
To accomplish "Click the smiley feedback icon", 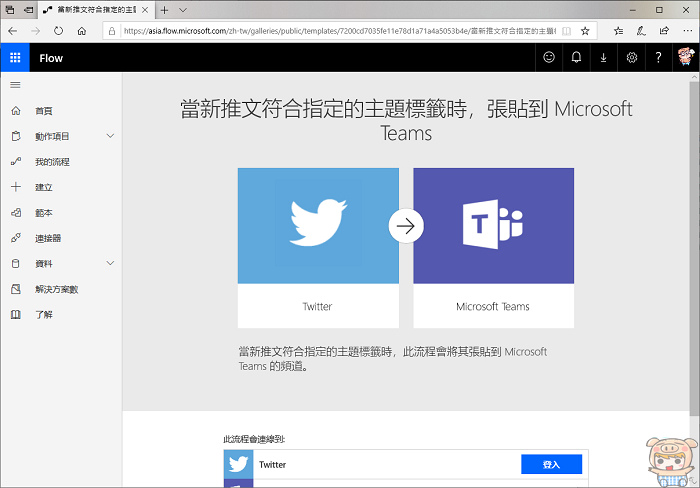I will click(x=549, y=58).
